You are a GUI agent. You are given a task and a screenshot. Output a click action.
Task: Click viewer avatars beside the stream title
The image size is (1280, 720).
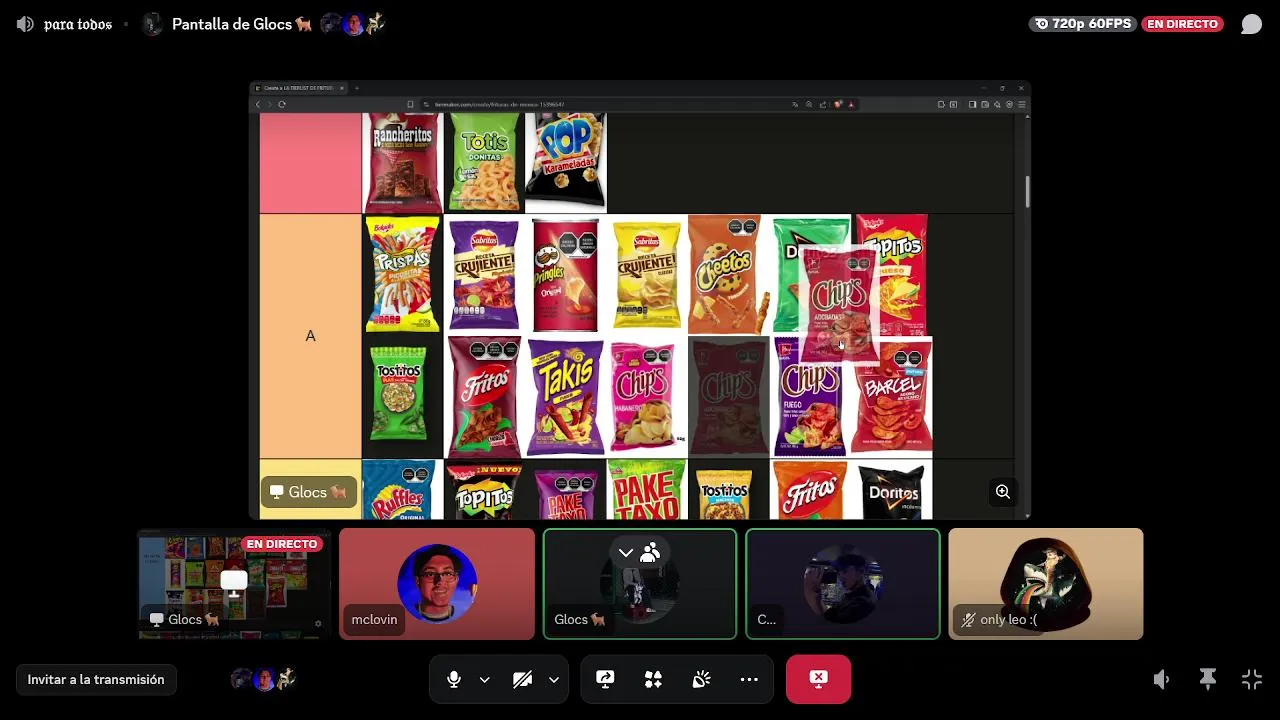(x=353, y=24)
